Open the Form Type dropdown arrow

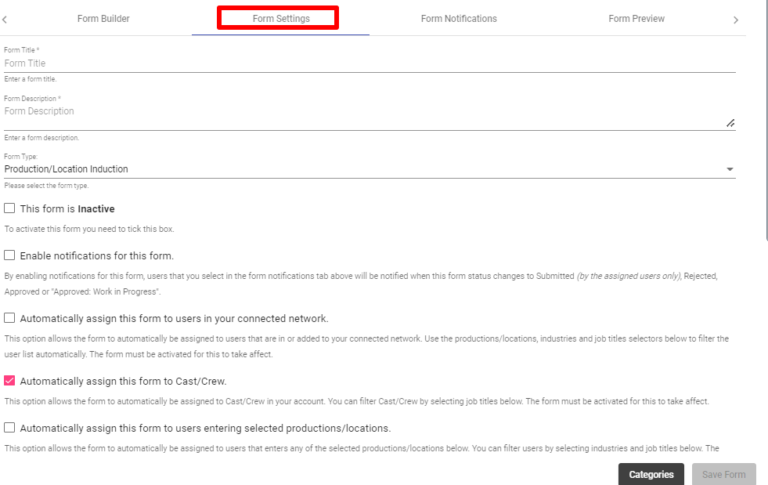tap(730, 169)
